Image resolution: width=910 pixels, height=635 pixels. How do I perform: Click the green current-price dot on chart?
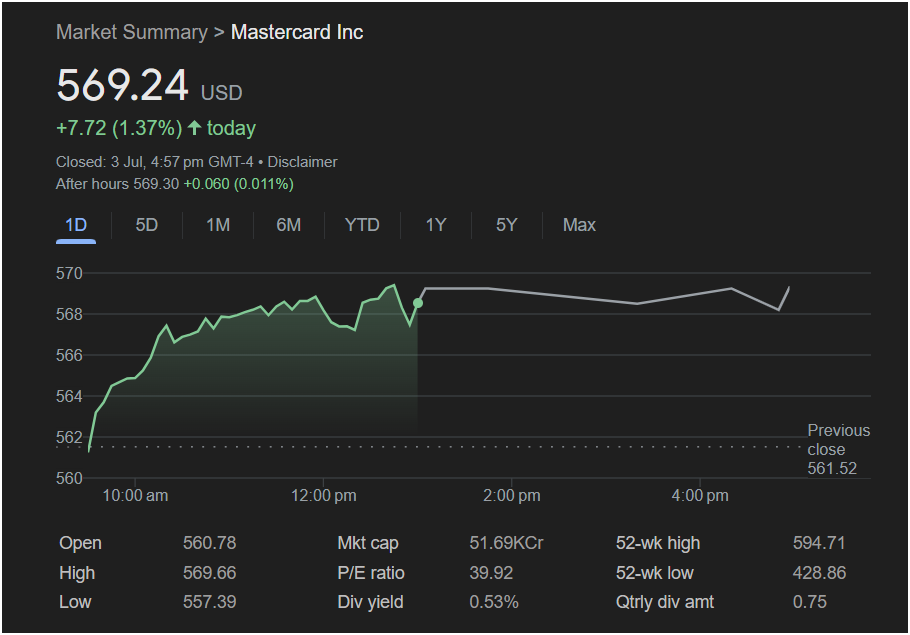click(418, 303)
